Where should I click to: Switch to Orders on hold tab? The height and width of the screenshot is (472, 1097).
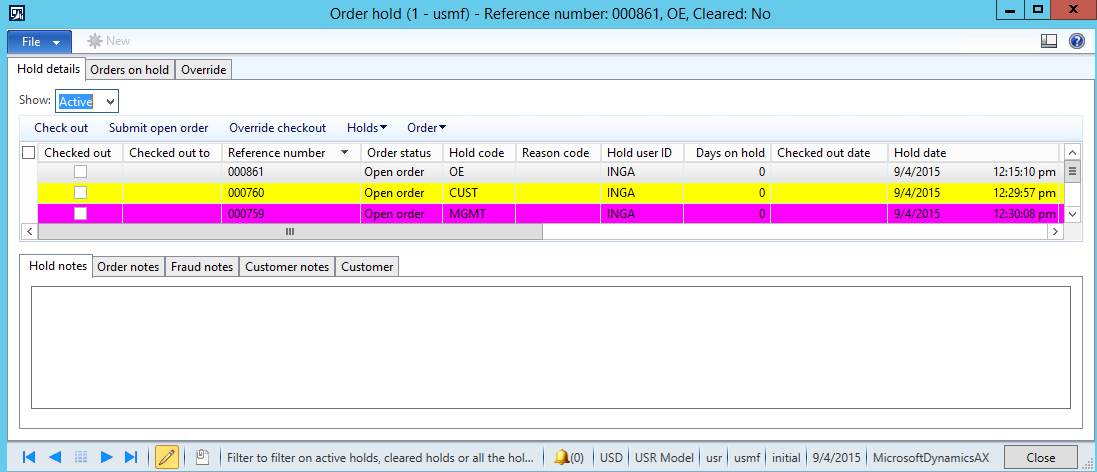pos(129,70)
